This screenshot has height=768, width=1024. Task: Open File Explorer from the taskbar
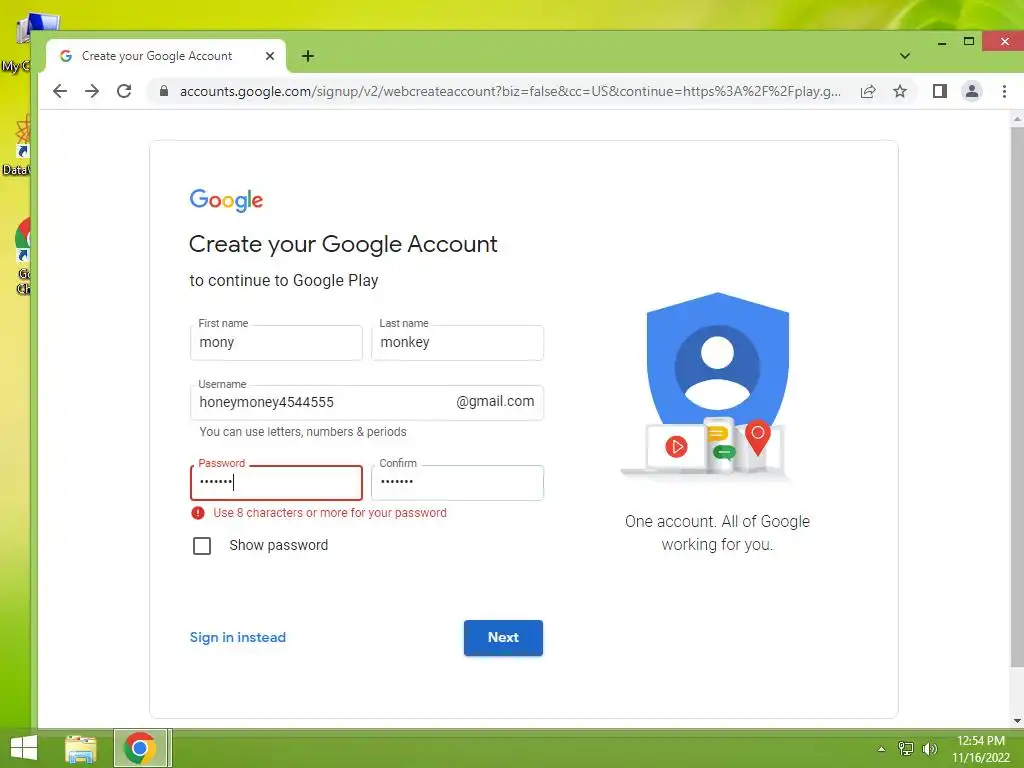(x=81, y=748)
